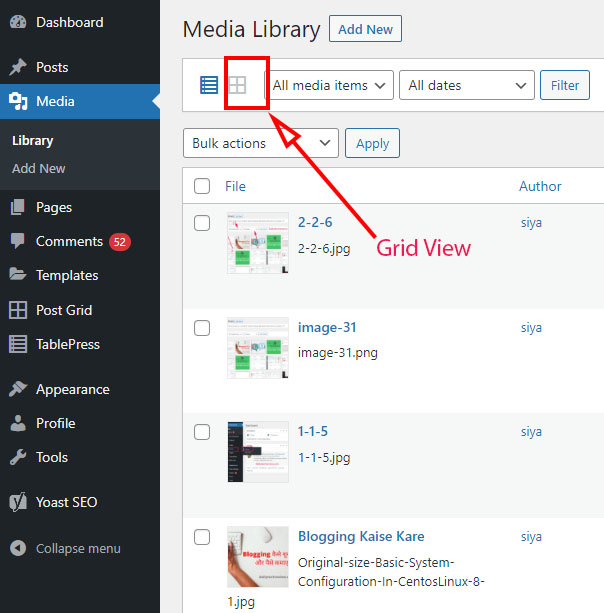Screen dimensions: 604x613
Task: Click the Filter button
Action: 565,85
